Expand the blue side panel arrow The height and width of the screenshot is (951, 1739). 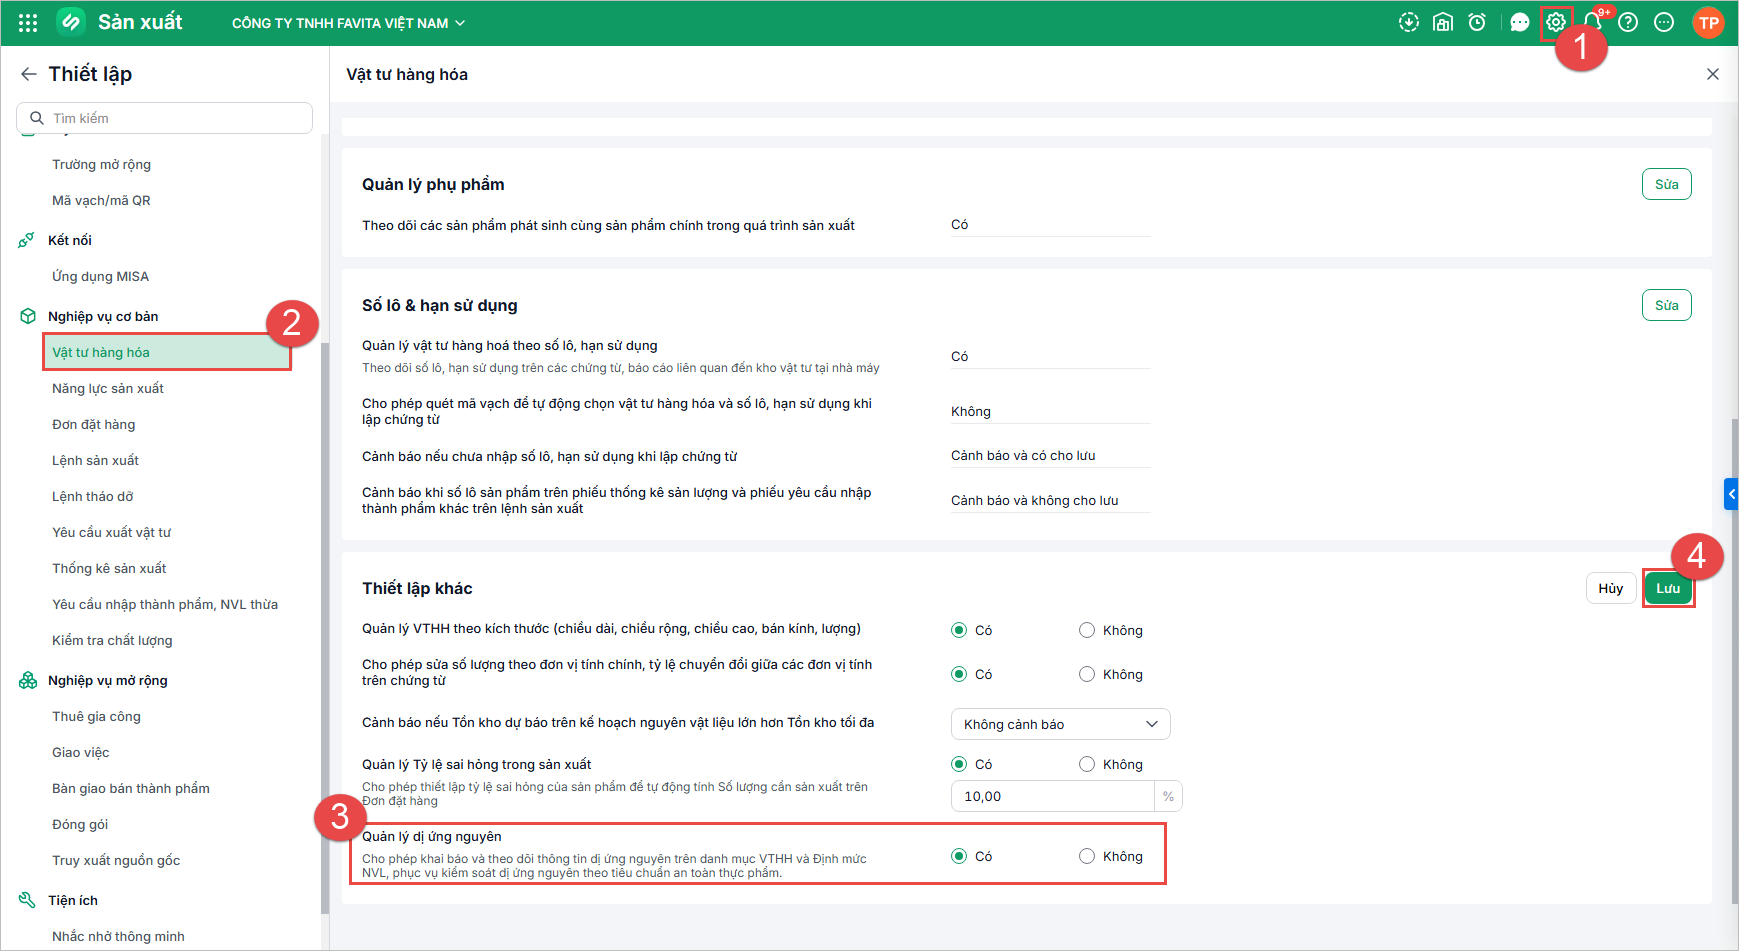click(x=1731, y=494)
